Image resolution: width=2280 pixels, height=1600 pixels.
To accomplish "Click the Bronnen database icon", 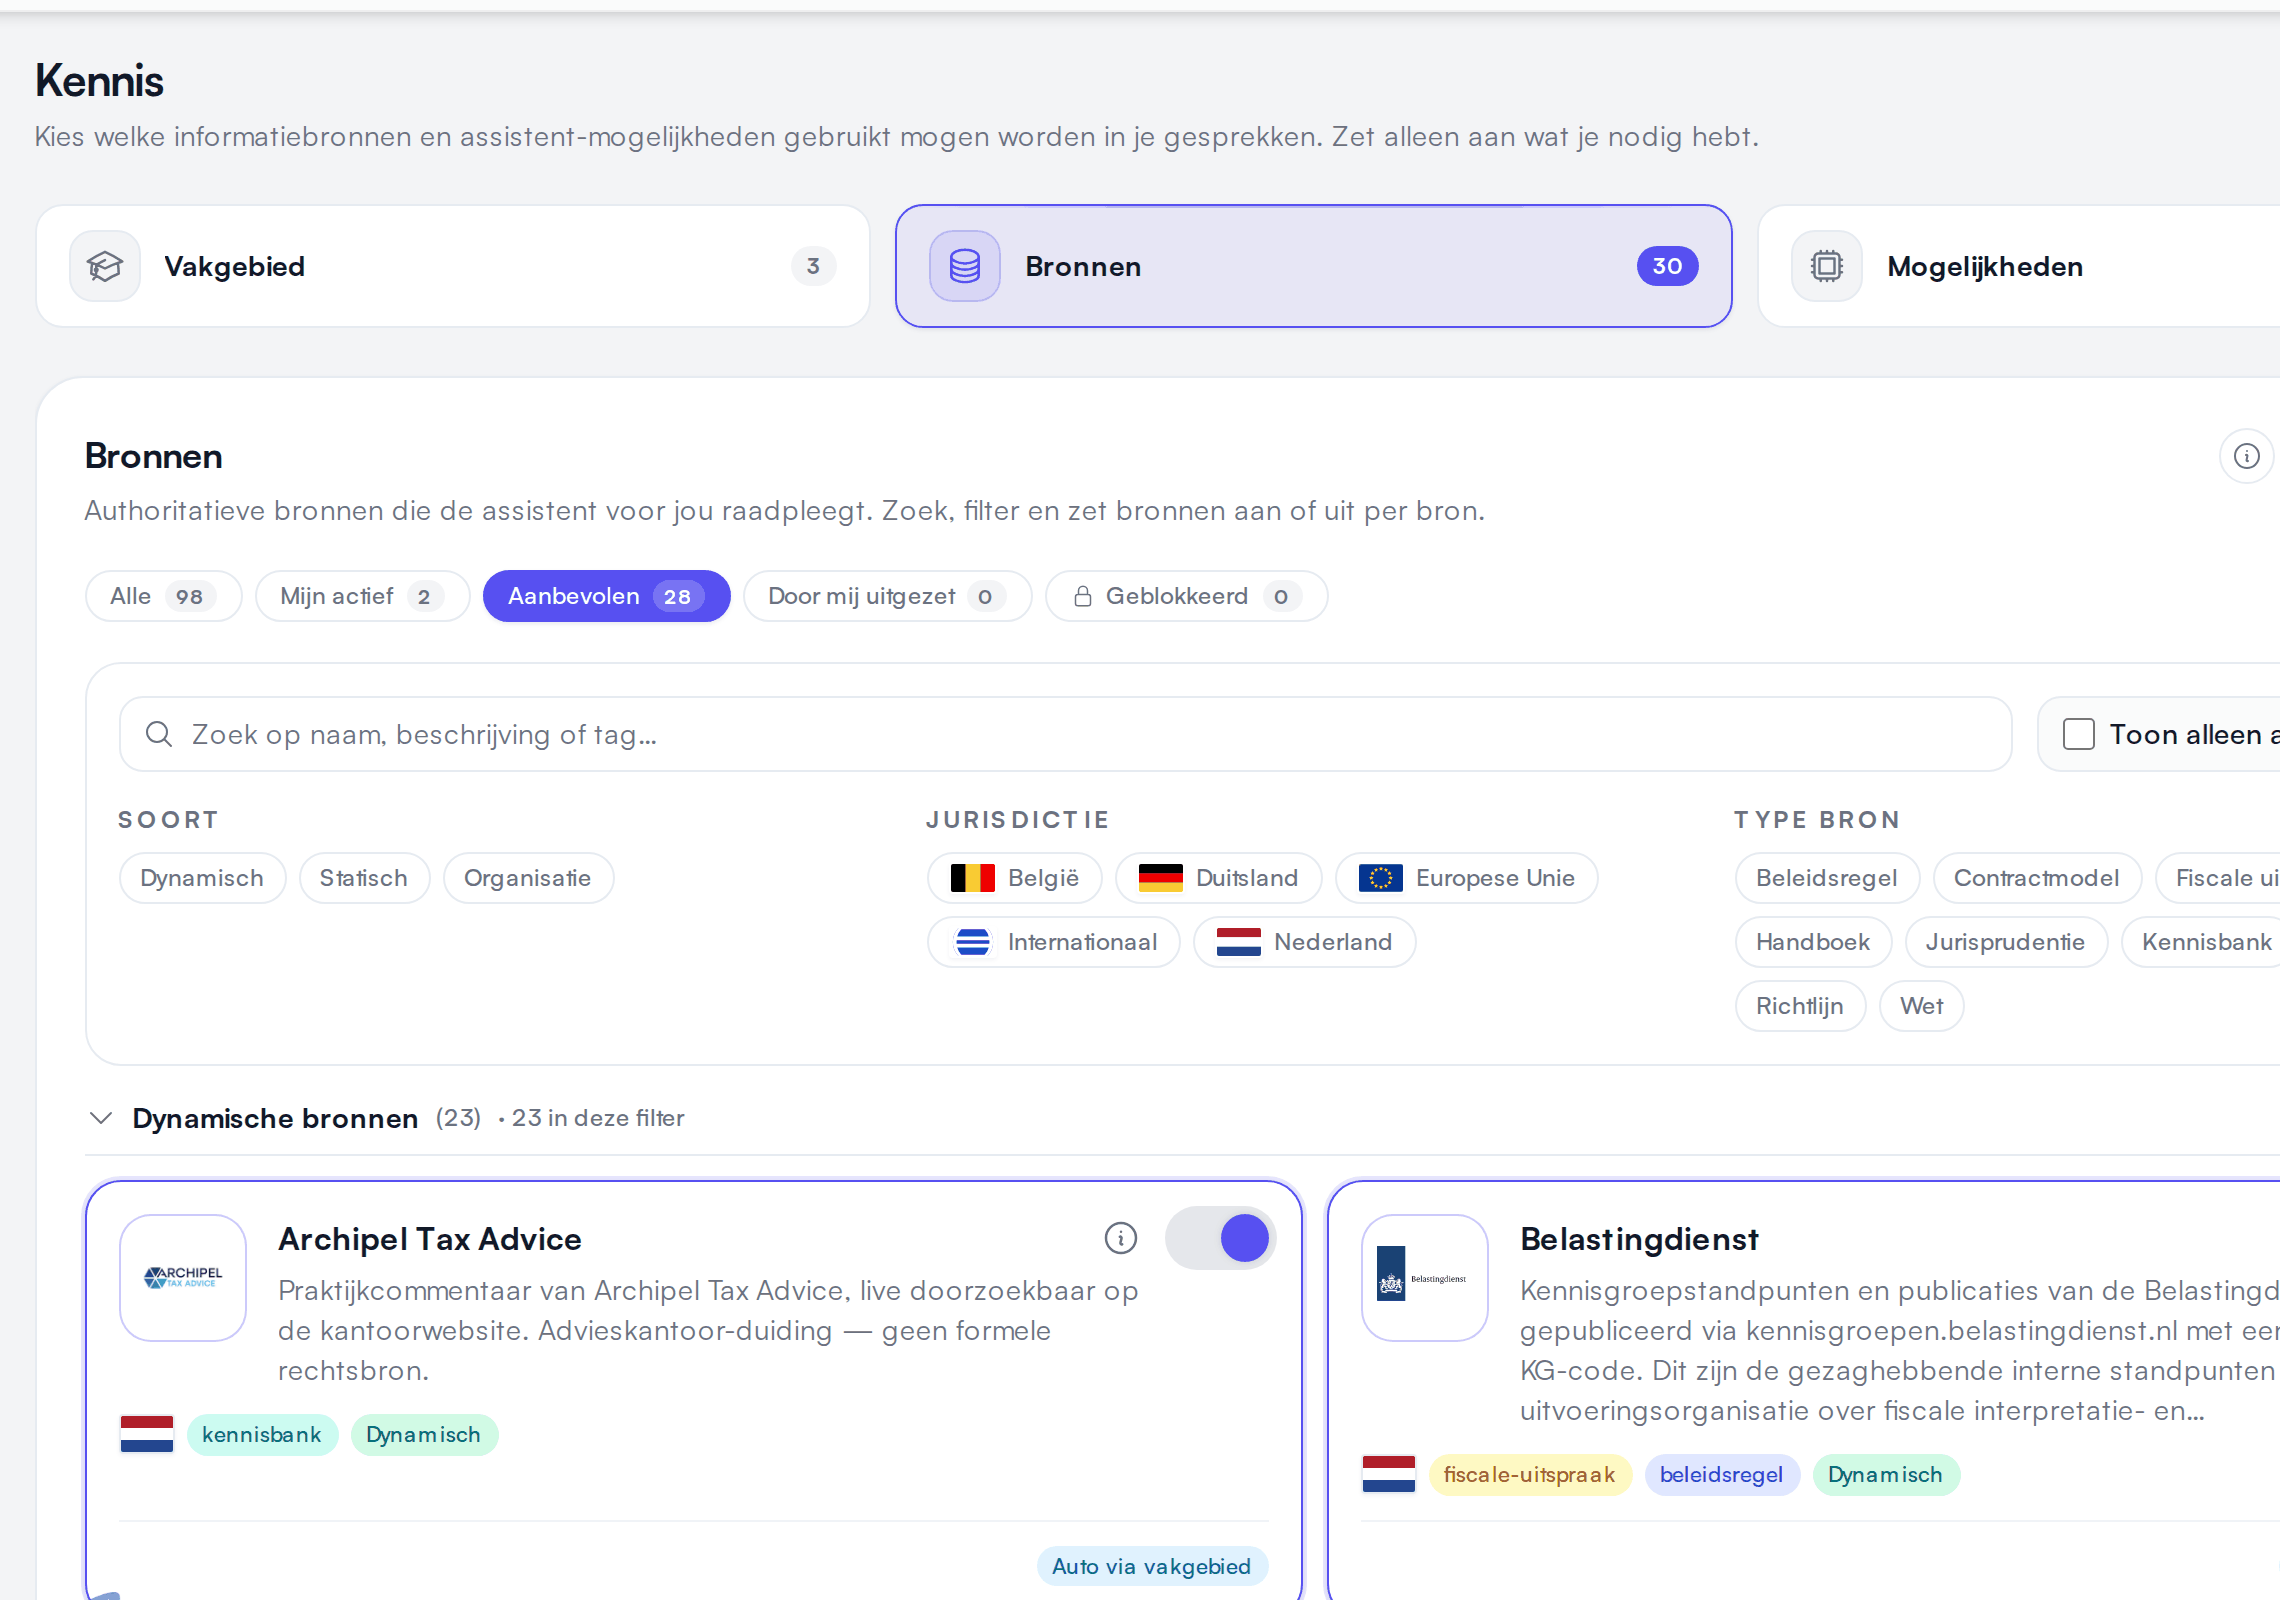I will pyautogui.click(x=965, y=266).
